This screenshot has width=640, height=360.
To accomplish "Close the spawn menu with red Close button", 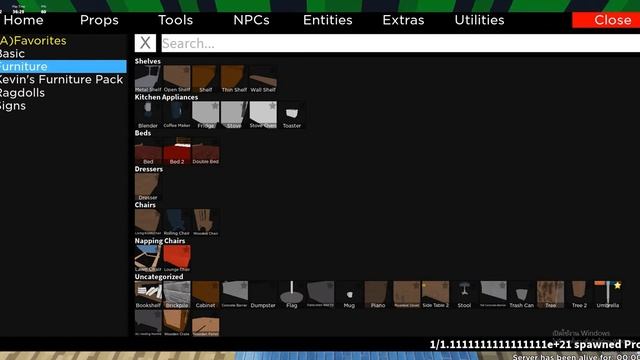I will point(606,20).
